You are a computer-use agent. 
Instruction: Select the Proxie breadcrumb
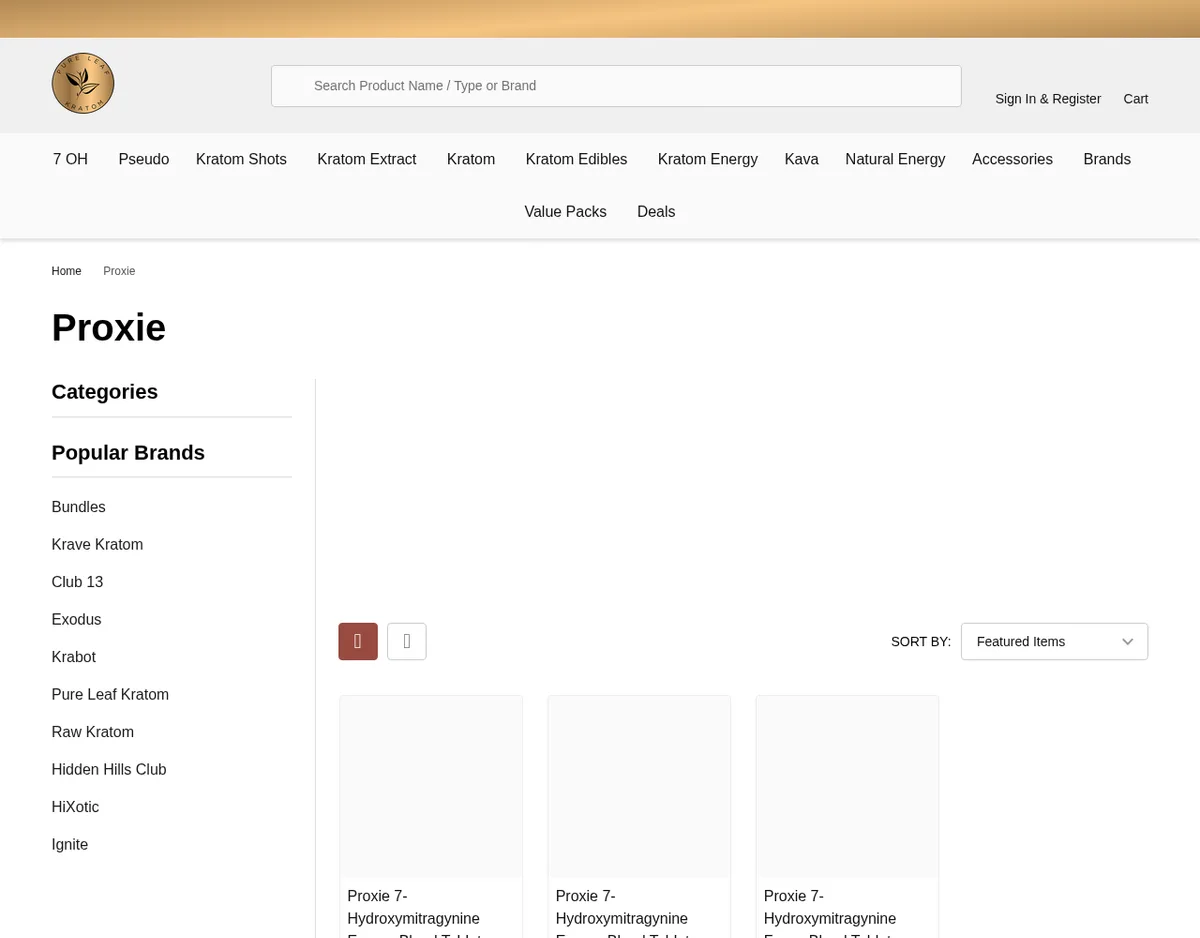tap(119, 271)
